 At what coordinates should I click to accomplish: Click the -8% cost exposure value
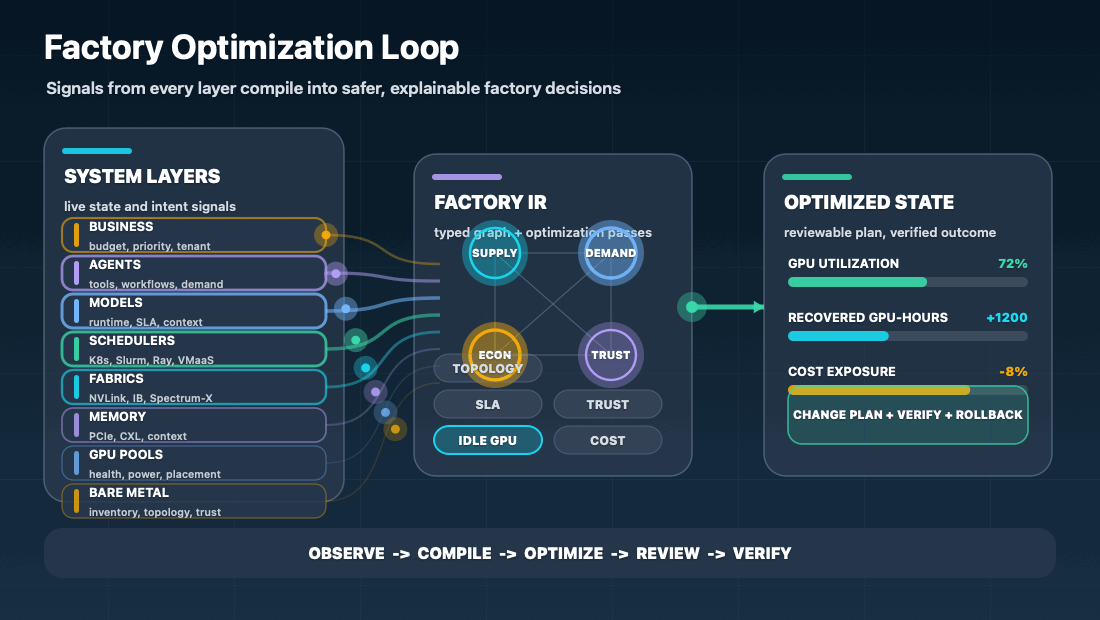point(1014,372)
